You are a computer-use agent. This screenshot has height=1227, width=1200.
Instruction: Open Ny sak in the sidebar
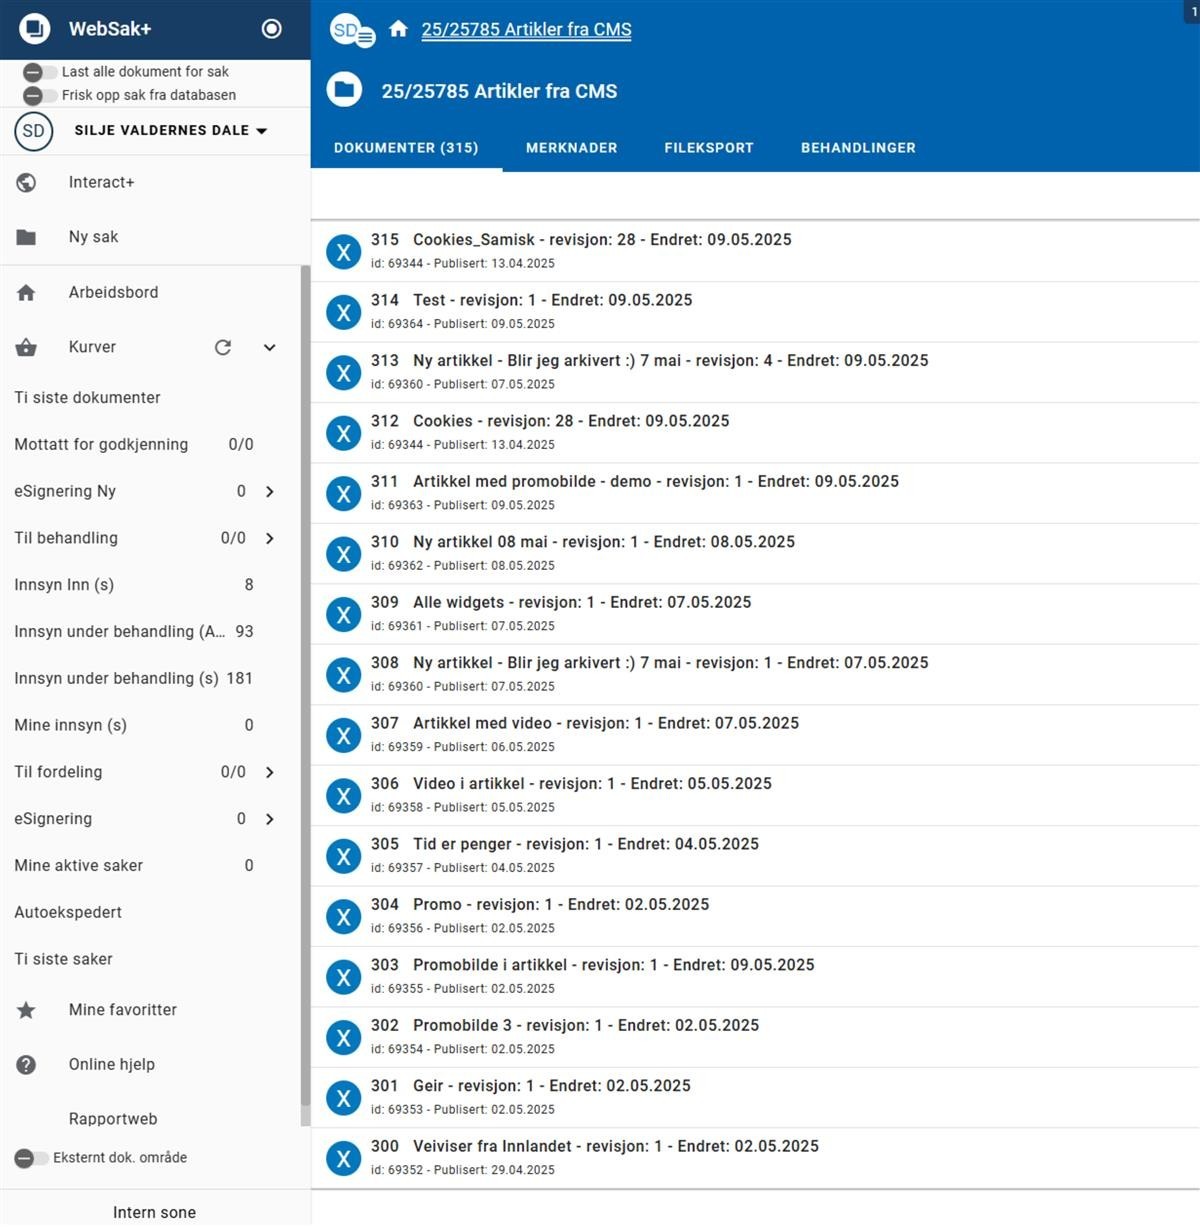93,237
